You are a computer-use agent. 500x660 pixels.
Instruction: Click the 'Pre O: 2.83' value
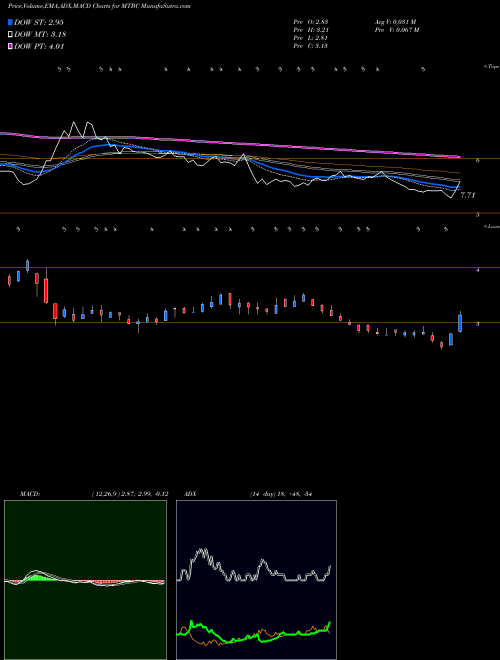[311, 22]
